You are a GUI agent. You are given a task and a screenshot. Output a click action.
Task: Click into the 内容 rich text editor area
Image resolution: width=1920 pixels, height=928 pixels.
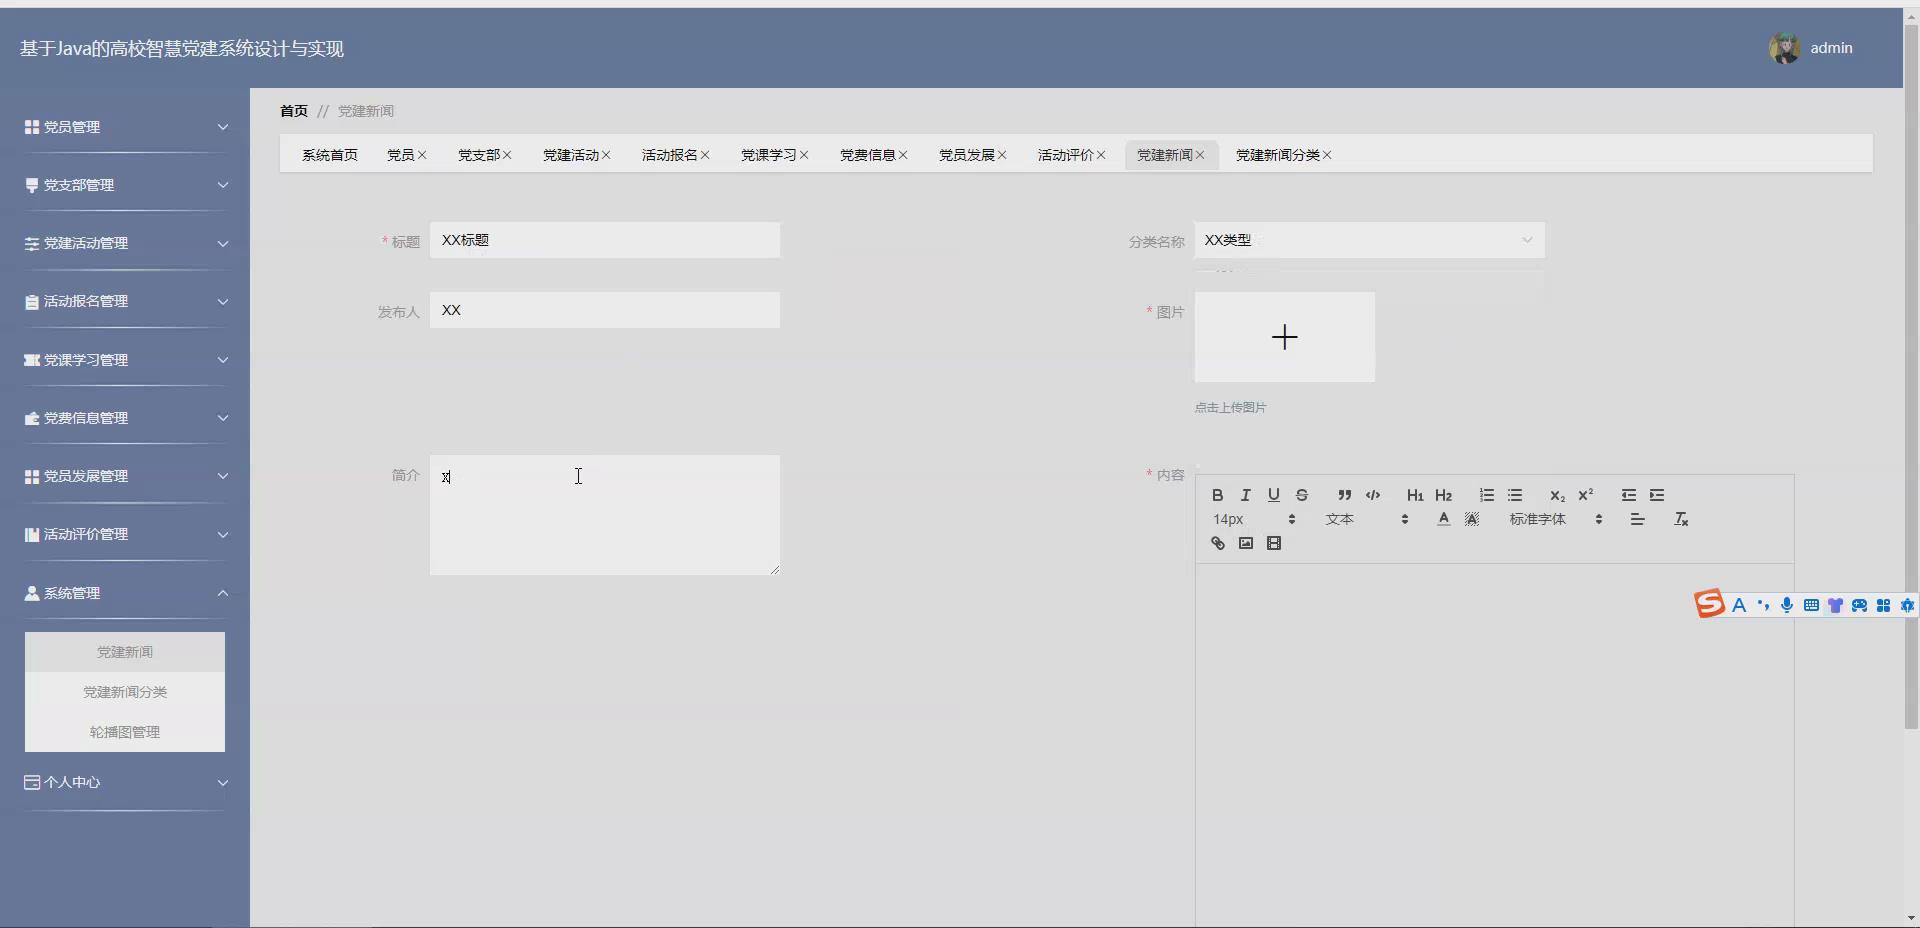tap(1495, 745)
